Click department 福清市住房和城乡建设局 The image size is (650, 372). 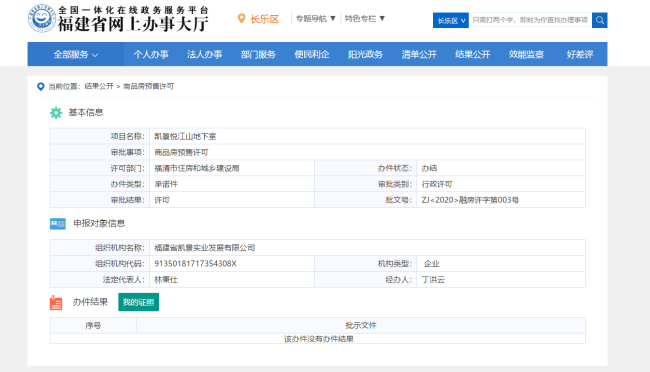coord(197,168)
